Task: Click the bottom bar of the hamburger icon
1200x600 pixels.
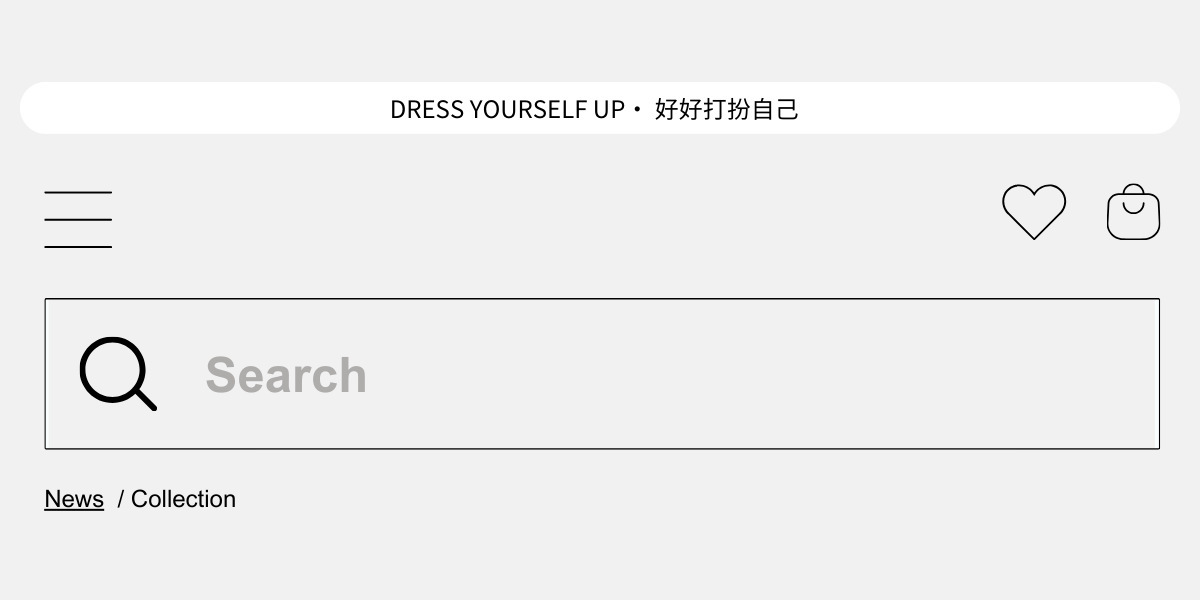Action: click(78, 246)
